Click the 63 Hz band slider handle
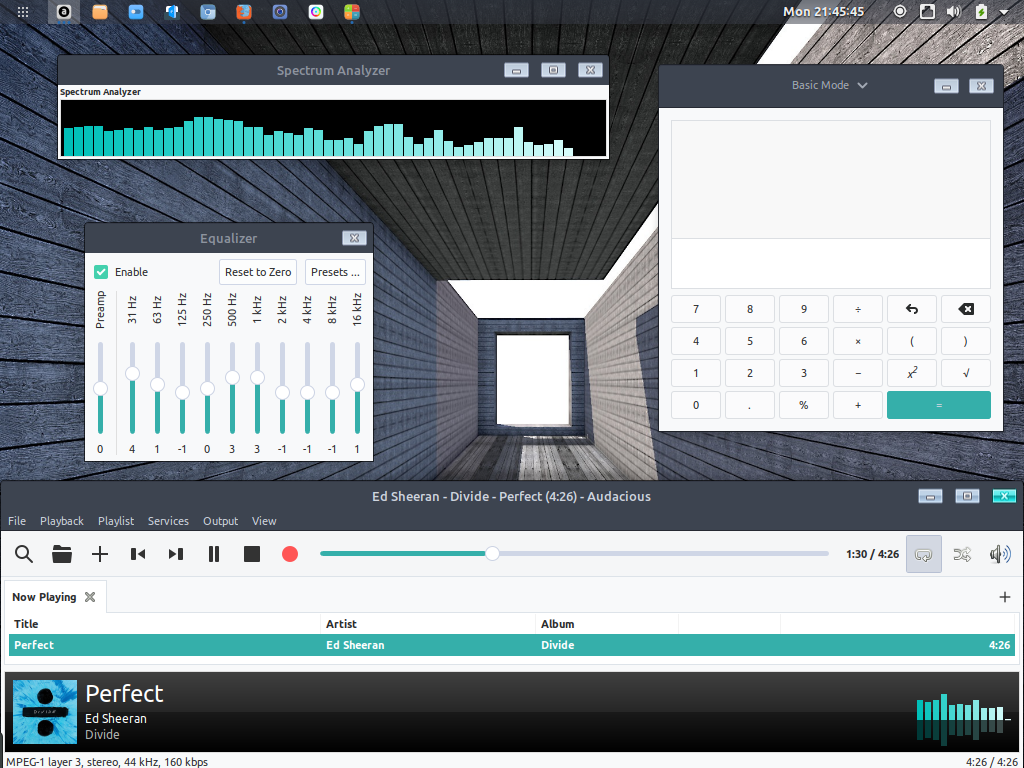Viewport: 1024px width, 768px height. click(x=157, y=385)
